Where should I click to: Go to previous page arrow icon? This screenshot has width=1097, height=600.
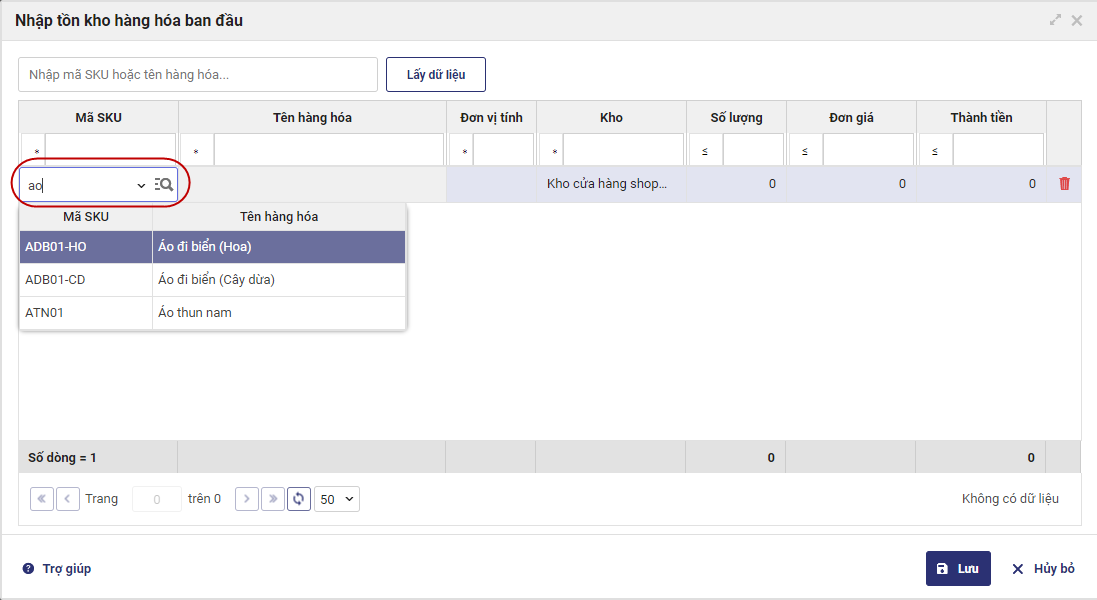(x=68, y=498)
